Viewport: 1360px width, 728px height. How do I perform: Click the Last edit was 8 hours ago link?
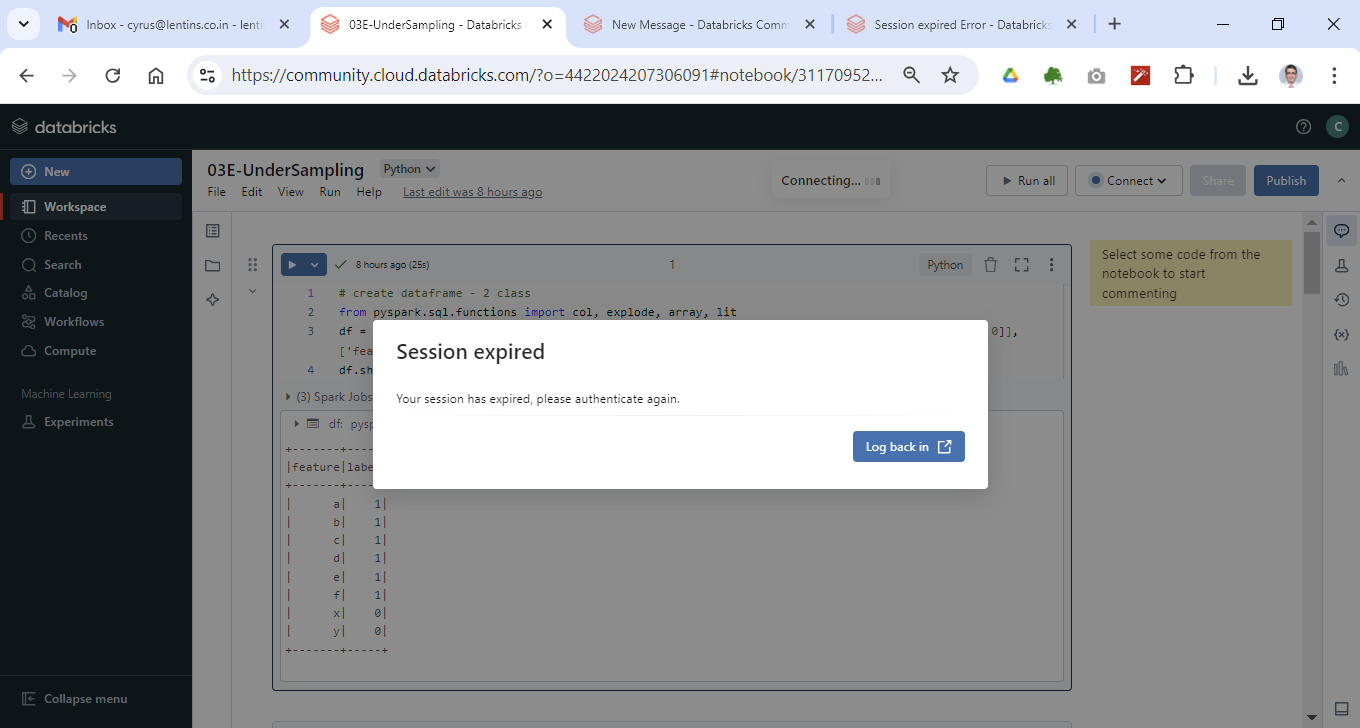472,192
